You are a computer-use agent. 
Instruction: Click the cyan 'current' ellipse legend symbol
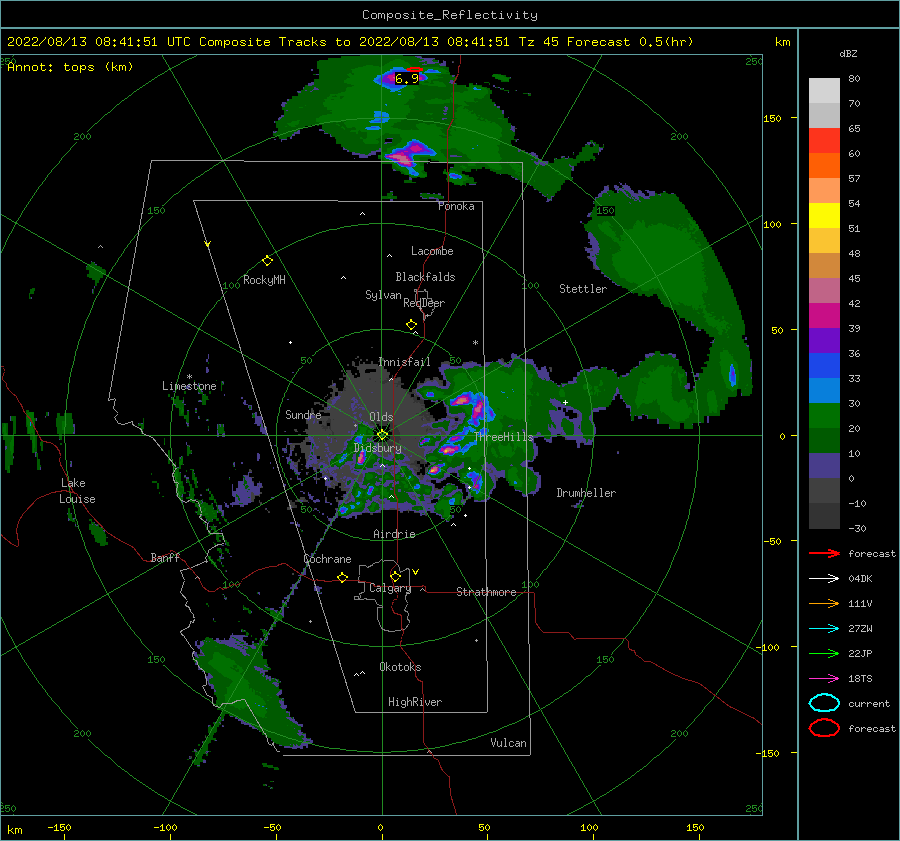824,703
